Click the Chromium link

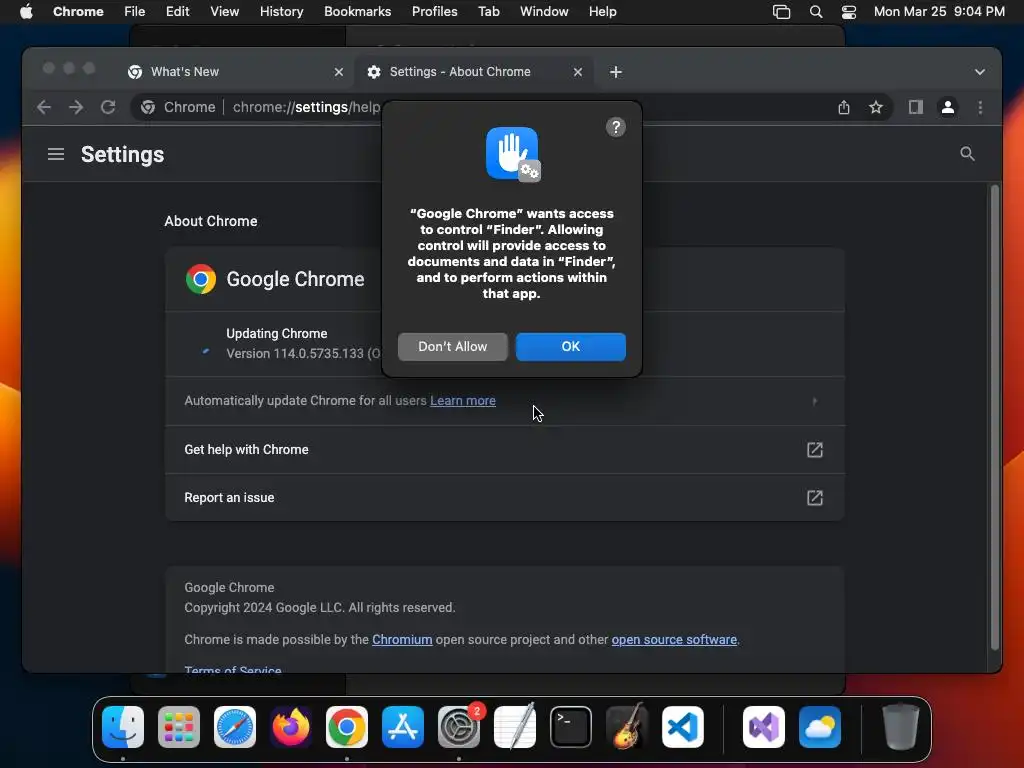tap(402, 639)
